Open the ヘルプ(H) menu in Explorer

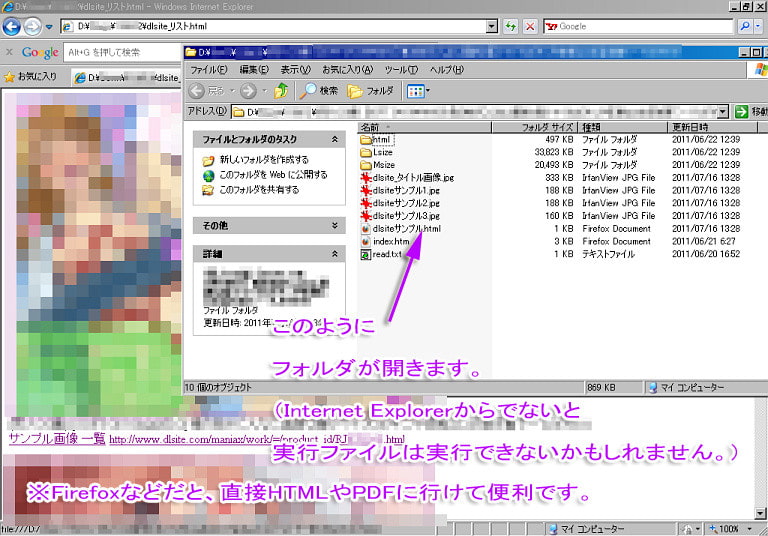tap(446, 70)
